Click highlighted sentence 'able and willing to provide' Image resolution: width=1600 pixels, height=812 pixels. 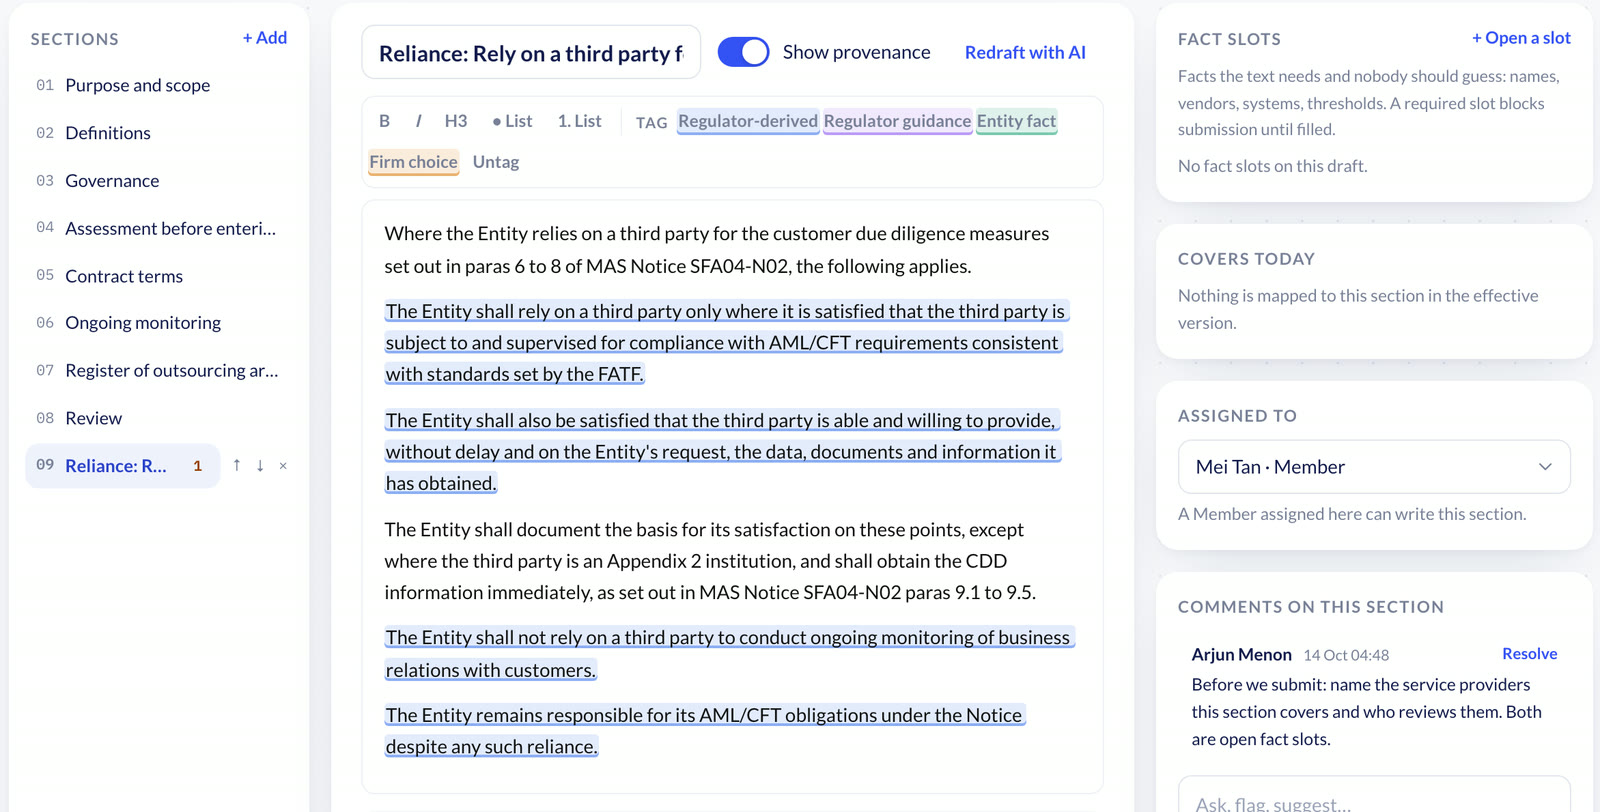point(723,452)
